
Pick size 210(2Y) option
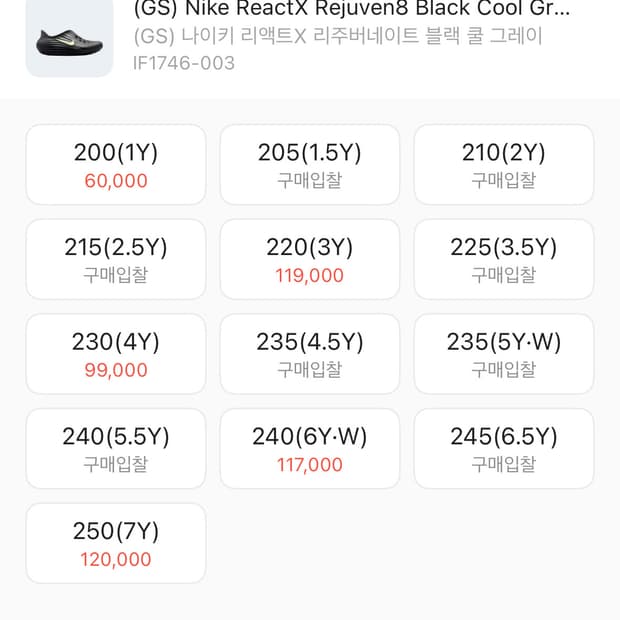504,165
